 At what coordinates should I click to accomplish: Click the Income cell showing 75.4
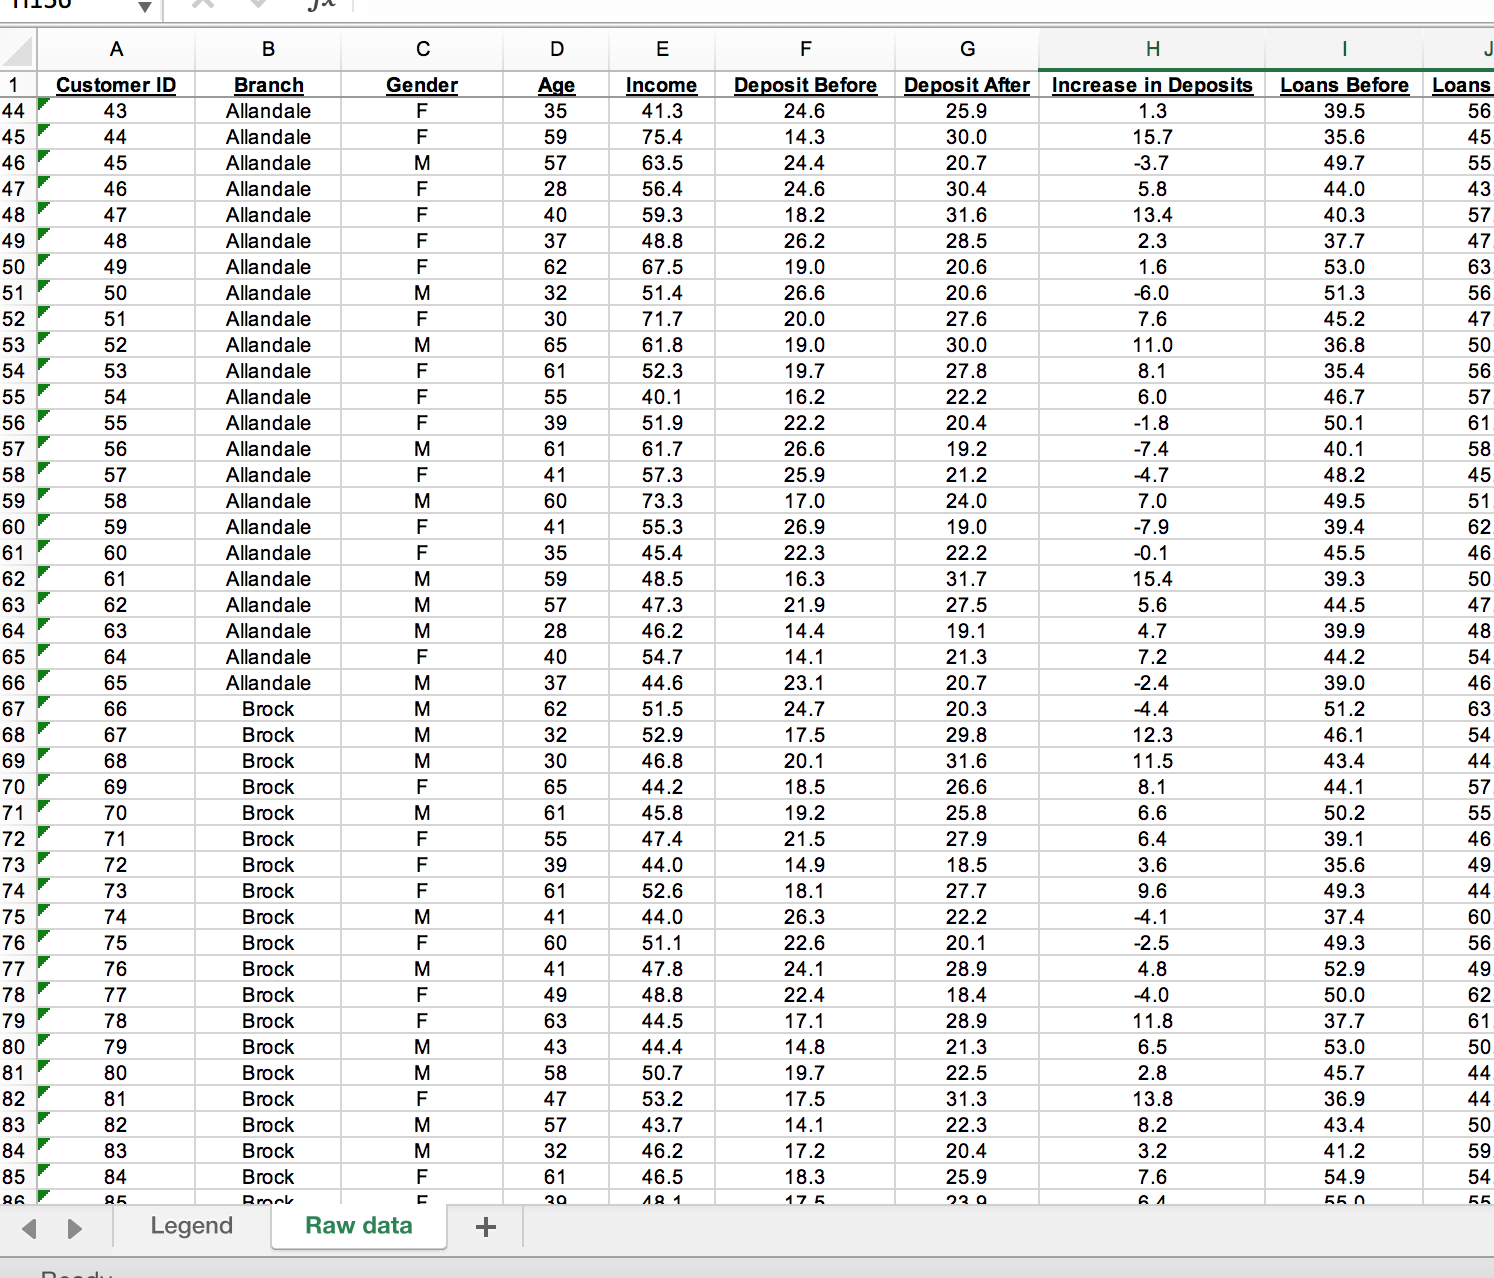tap(662, 137)
